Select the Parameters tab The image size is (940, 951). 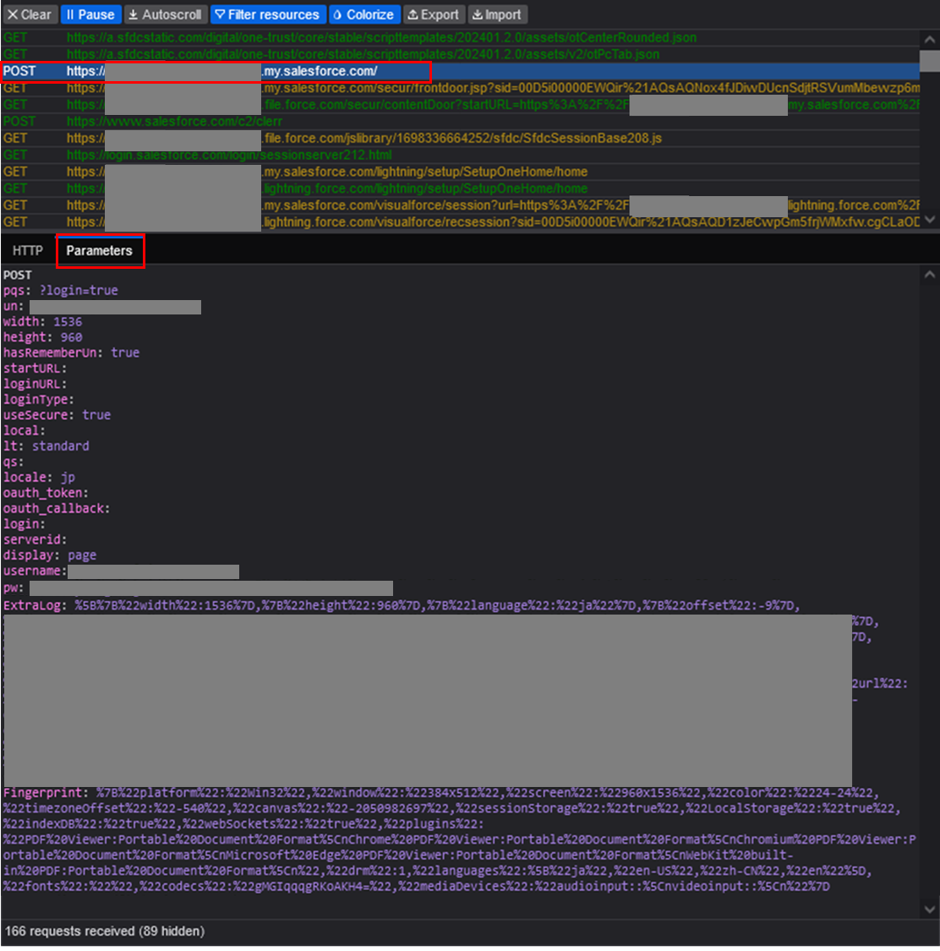[99, 250]
